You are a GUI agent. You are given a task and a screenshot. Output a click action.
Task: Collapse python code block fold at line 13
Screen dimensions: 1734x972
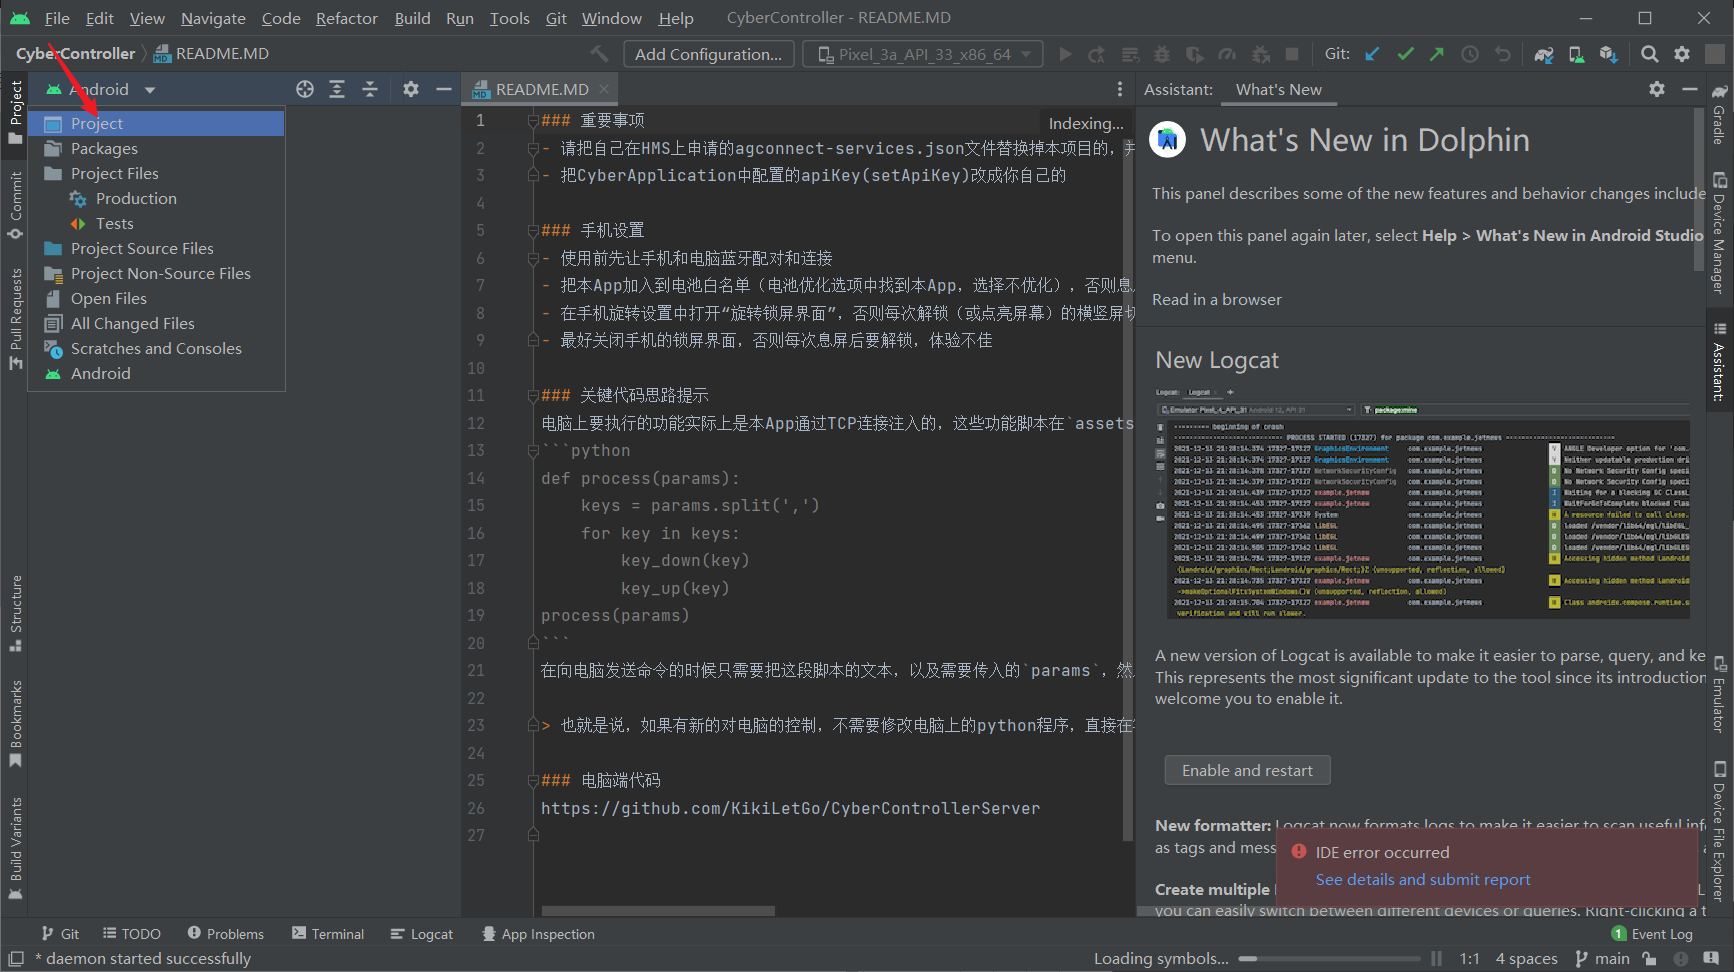pos(533,451)
